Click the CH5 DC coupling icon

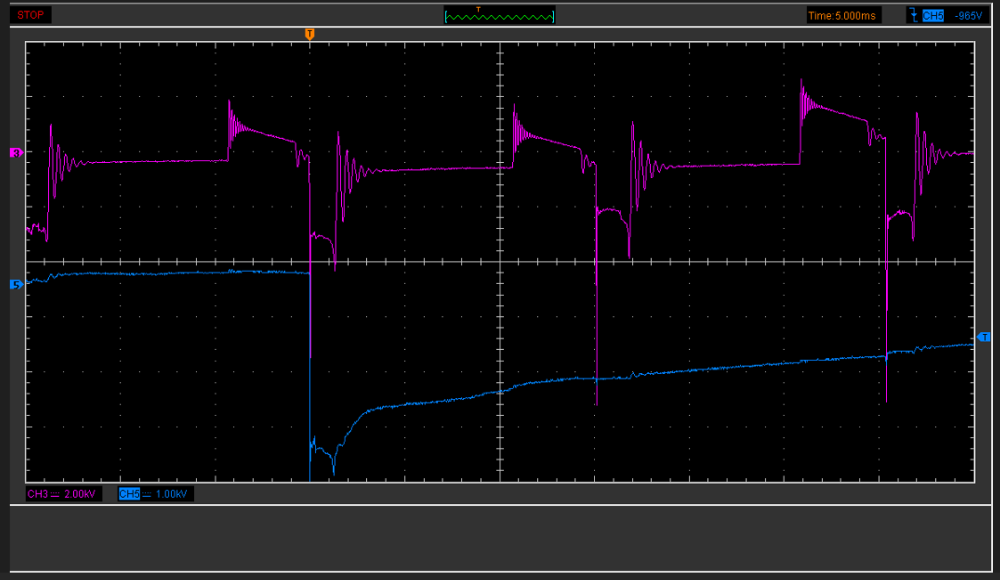pyautogui.click(x=146, y=494)
